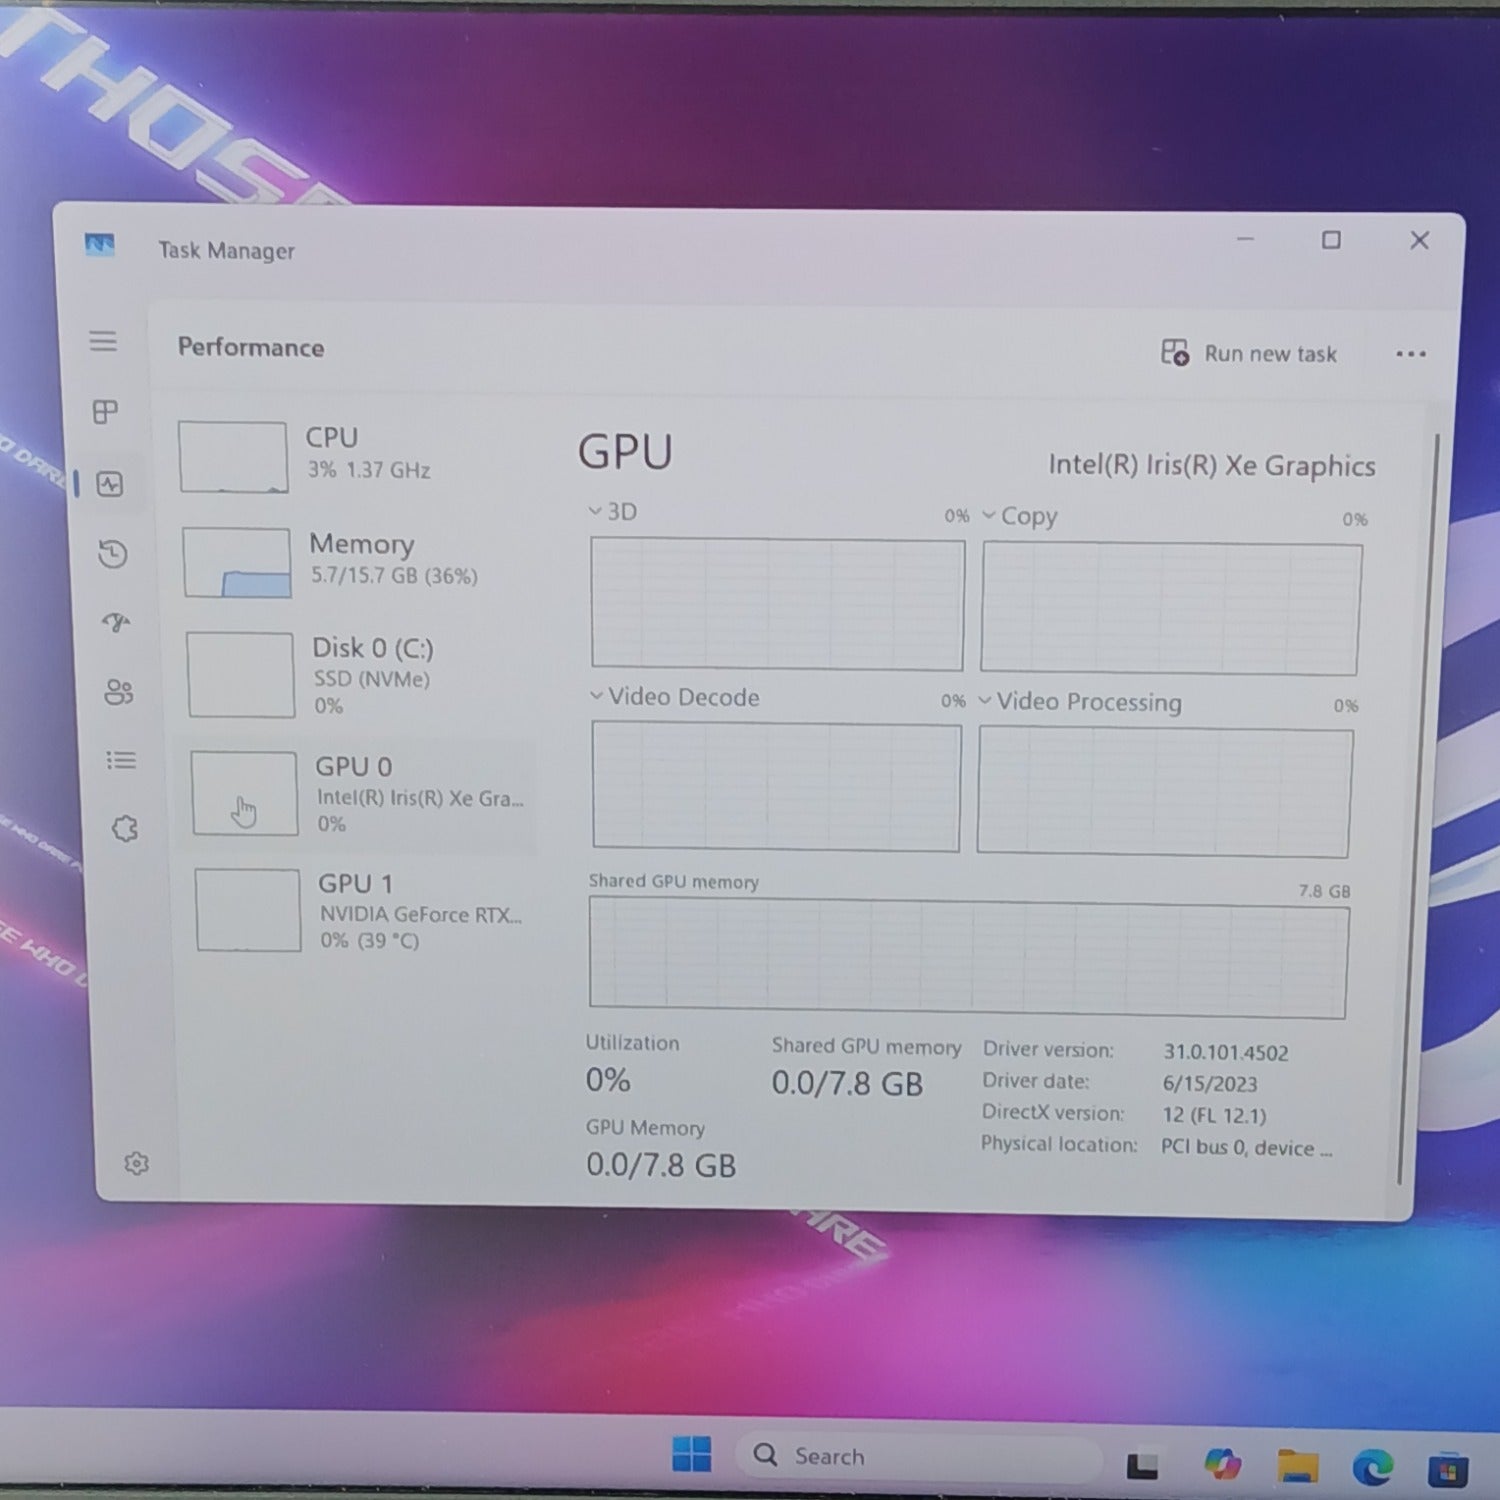This screenshot has height=1500, width=1500.
Task: Open Startup apps page icon
Action: click(116, 623)
